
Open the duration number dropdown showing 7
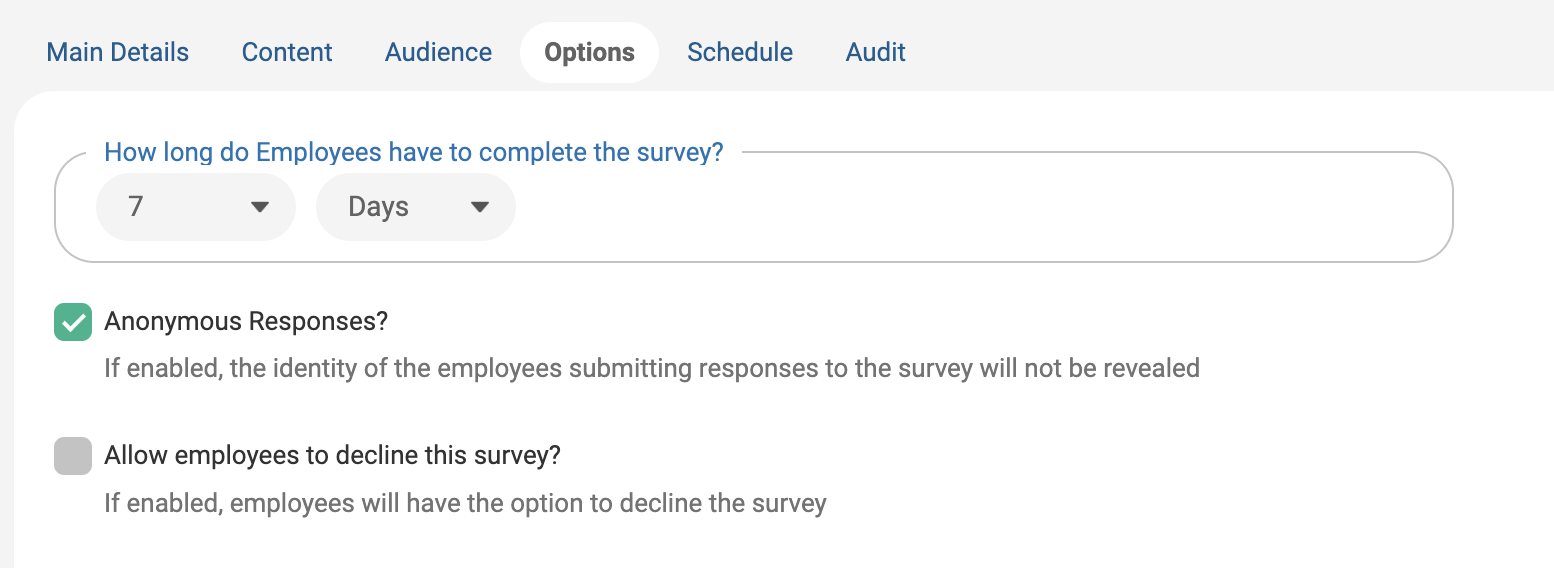coord(180,207)
